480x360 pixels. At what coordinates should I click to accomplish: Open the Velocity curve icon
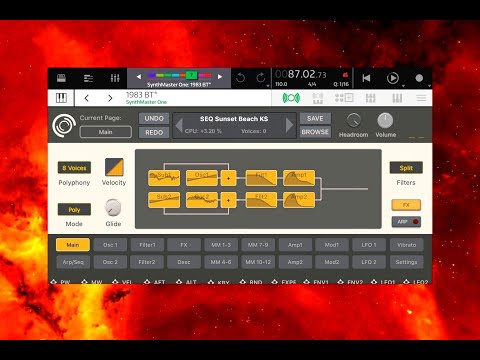[114, 167]
